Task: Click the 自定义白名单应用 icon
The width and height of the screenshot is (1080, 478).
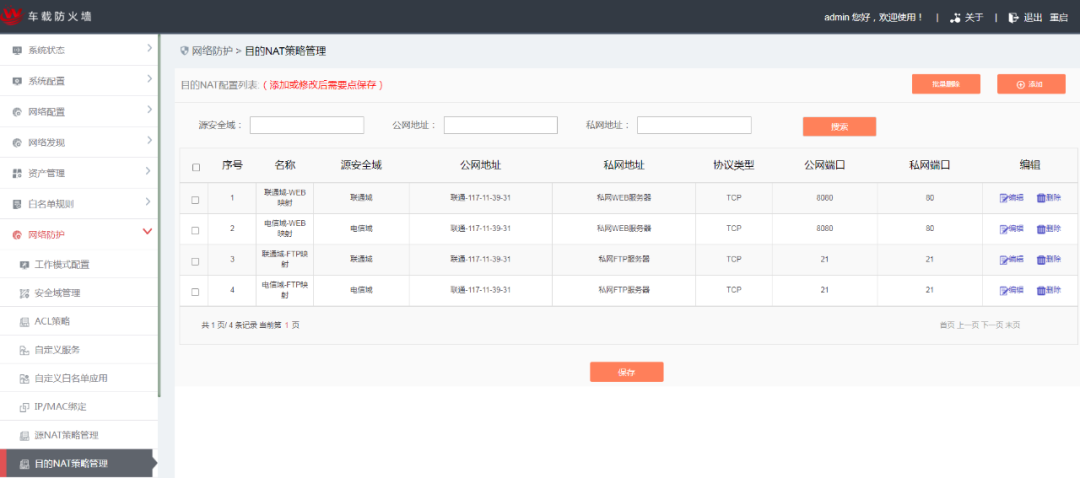Action: (x=24, y=378)
